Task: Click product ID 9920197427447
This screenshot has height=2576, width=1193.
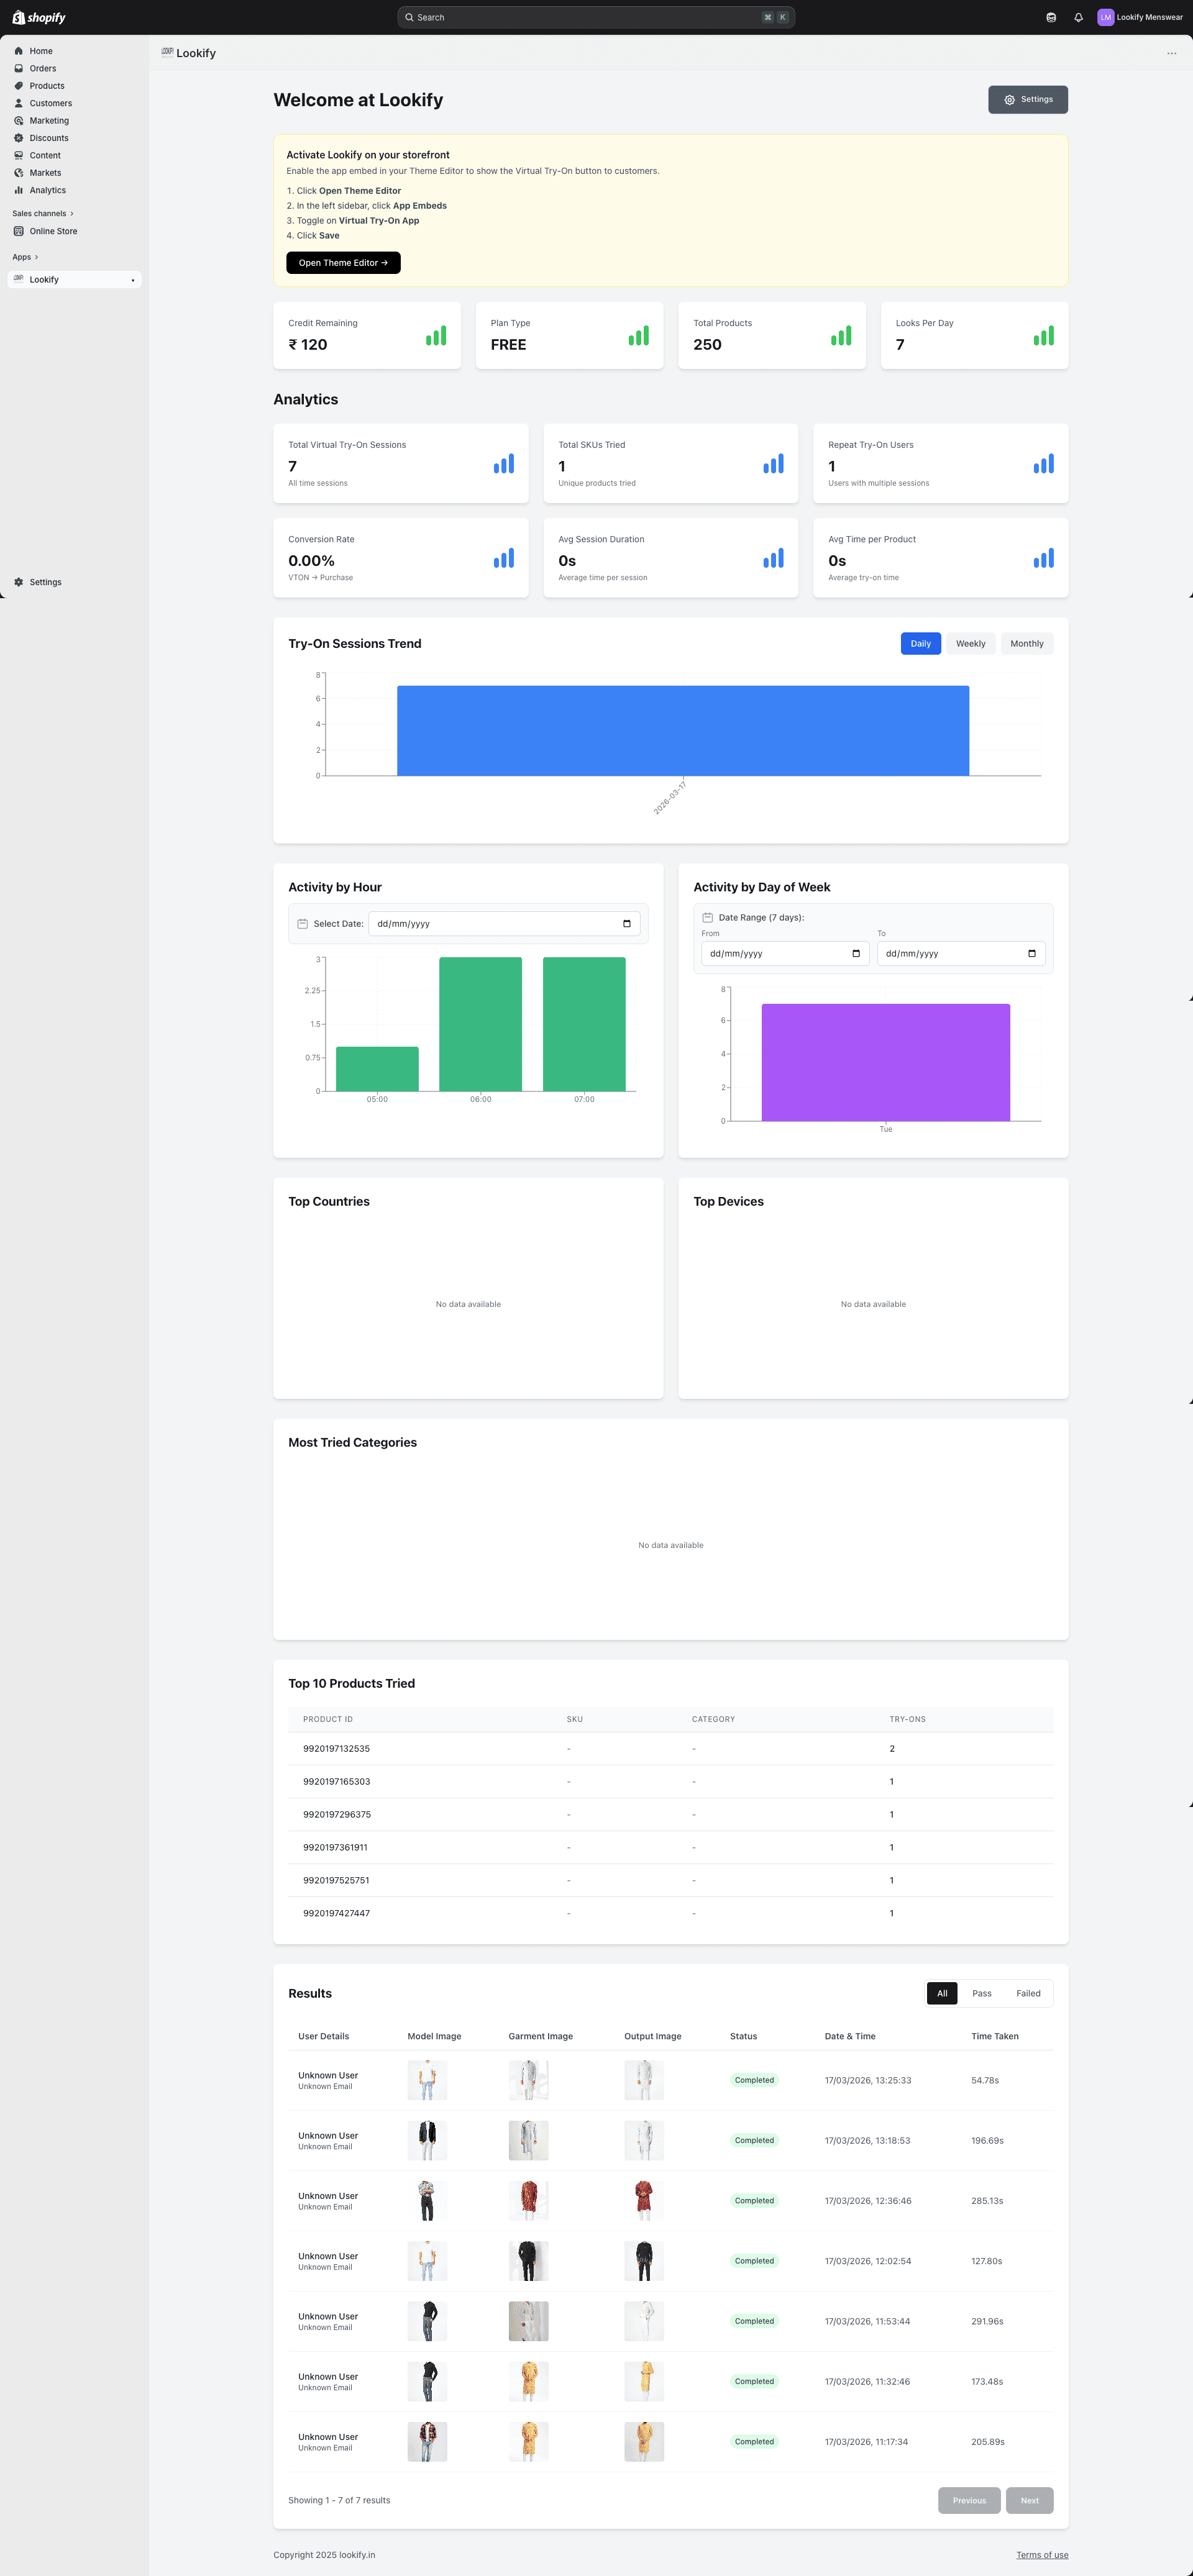Action: pyautogui.click(x=336, y=1914)
